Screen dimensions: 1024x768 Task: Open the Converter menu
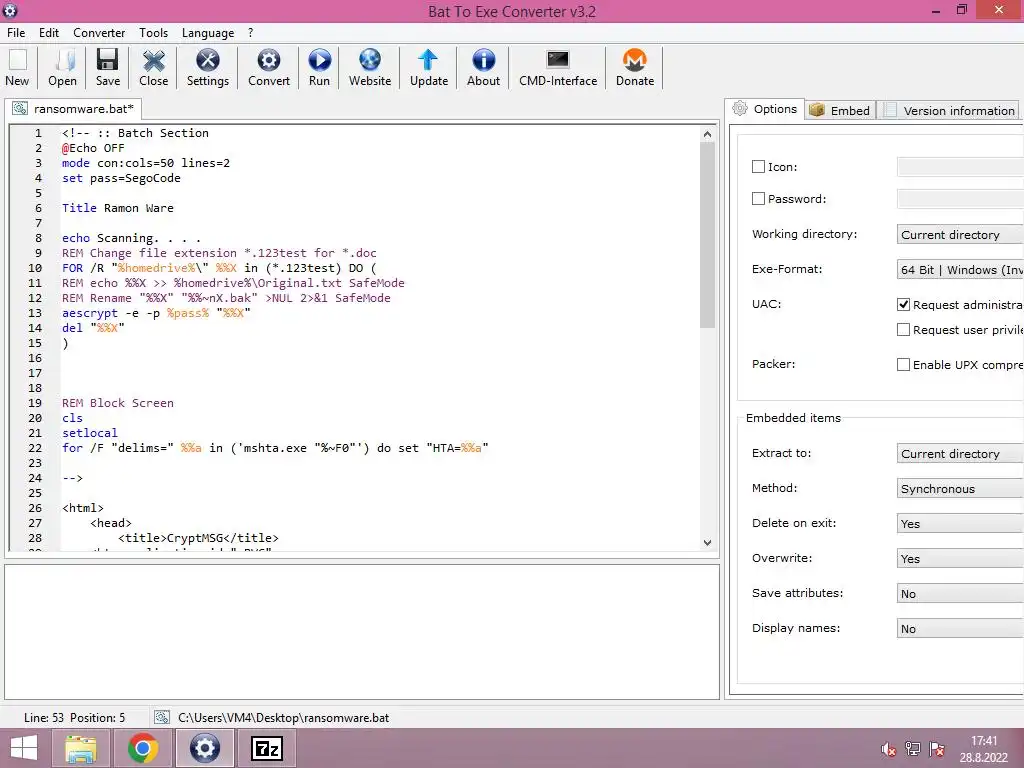99,33
